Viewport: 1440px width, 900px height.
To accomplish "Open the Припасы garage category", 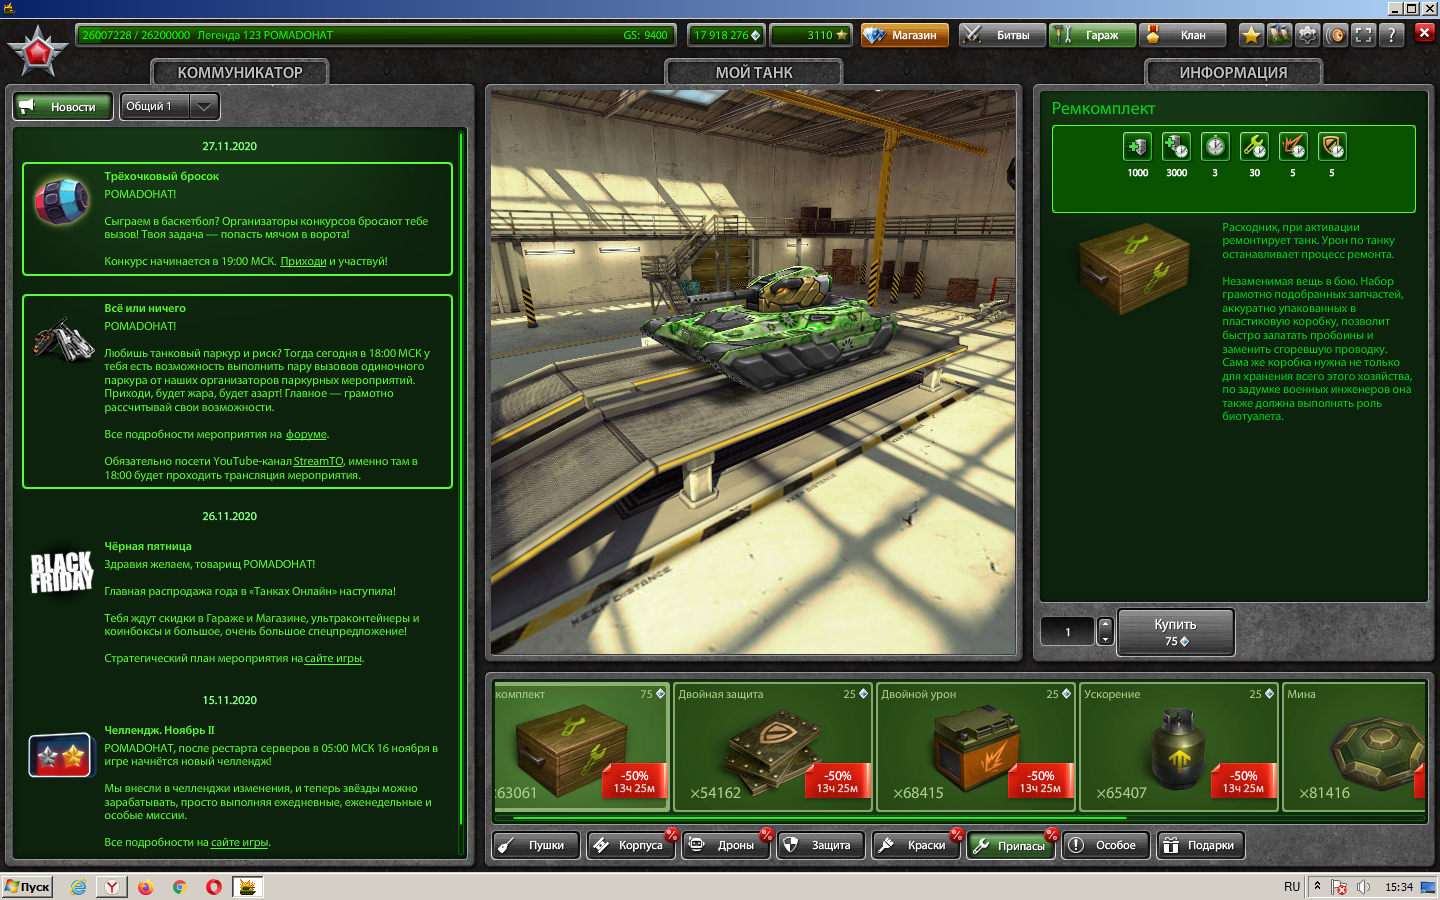I will (x=1010, y=845).
